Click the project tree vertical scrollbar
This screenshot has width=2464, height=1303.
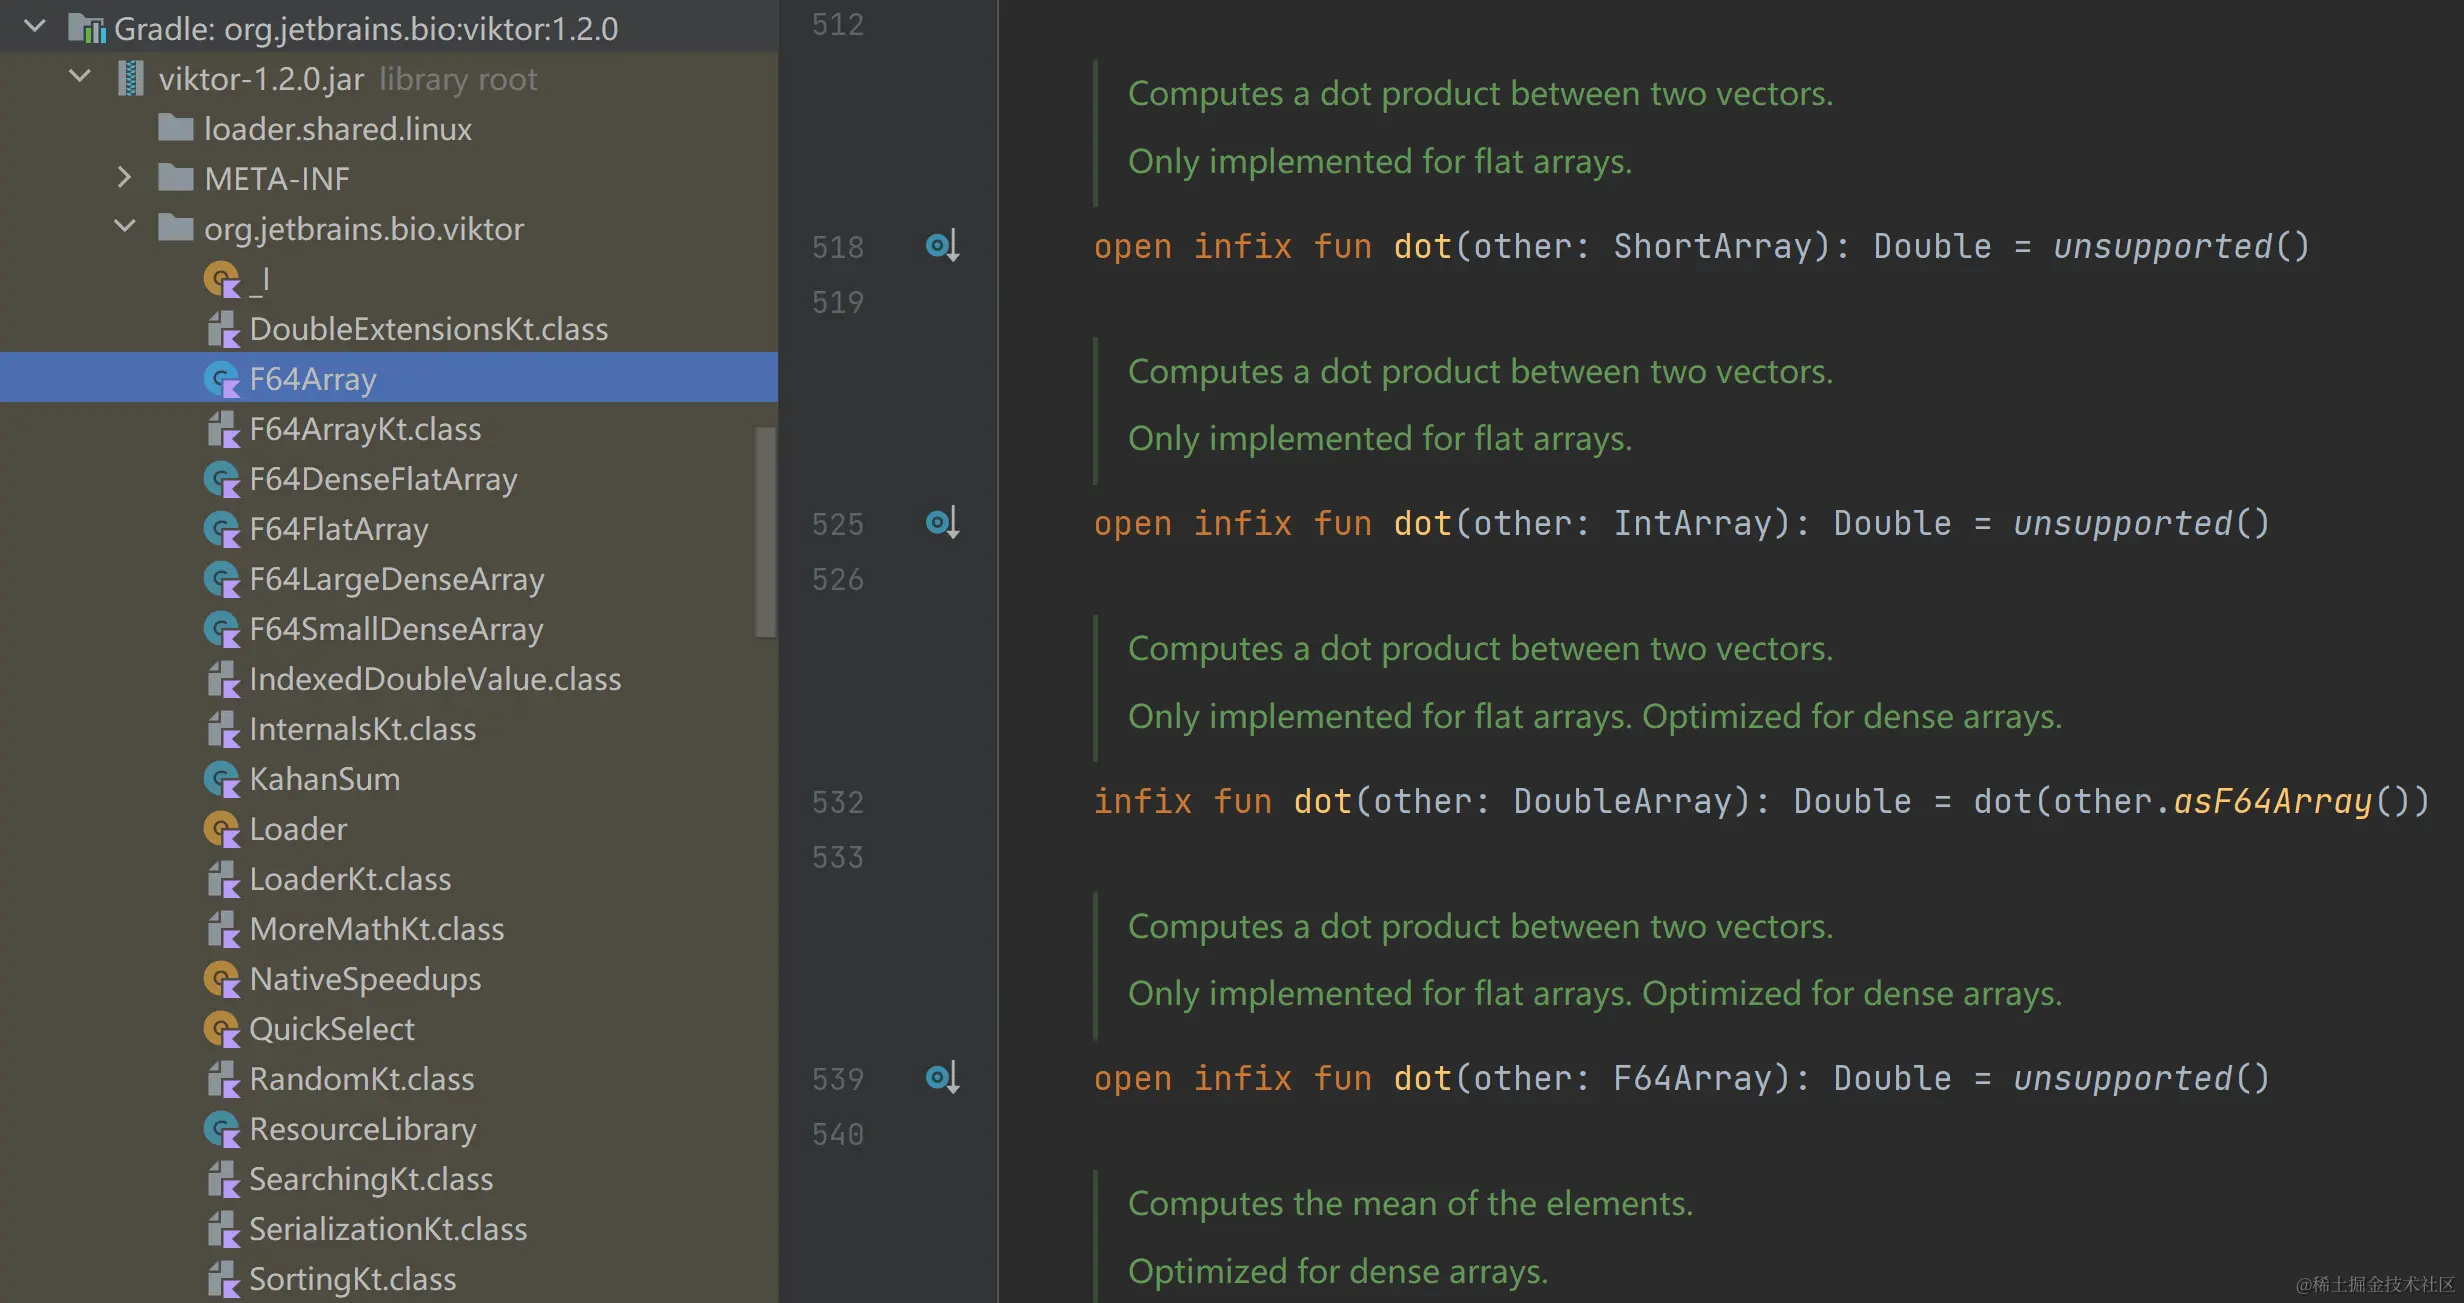766,531
